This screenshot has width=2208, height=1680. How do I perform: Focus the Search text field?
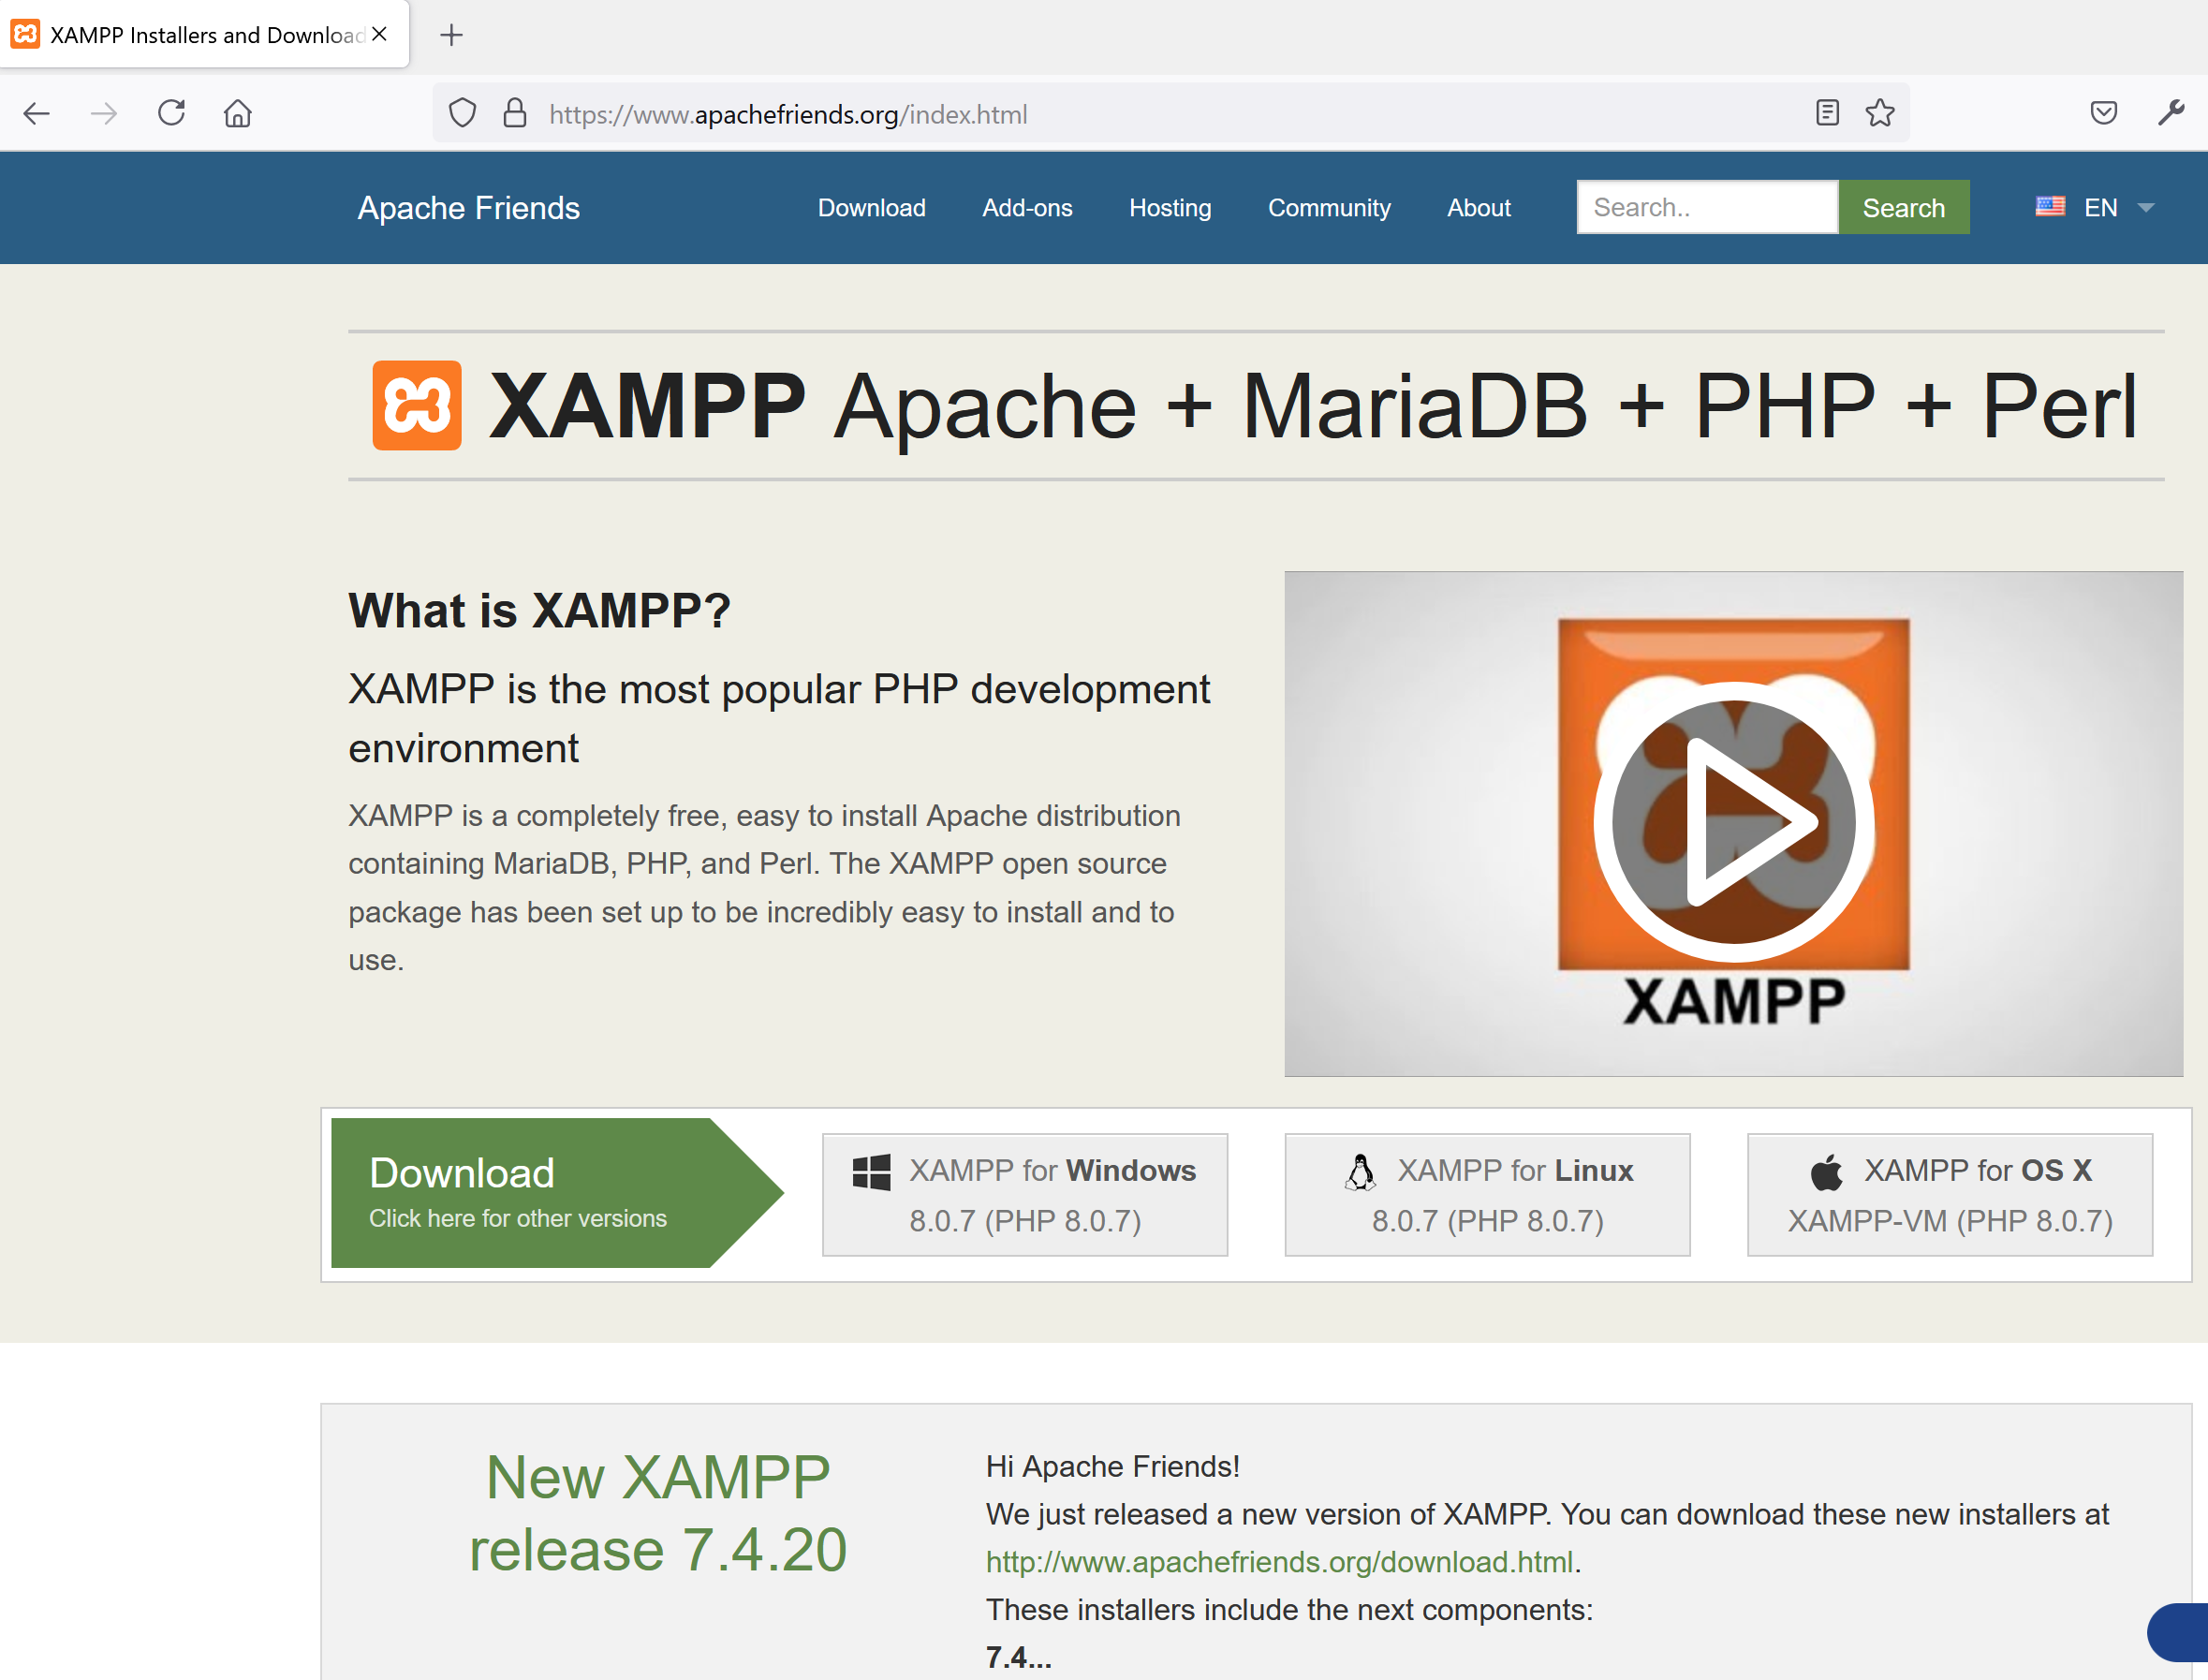coord(1706,207)
